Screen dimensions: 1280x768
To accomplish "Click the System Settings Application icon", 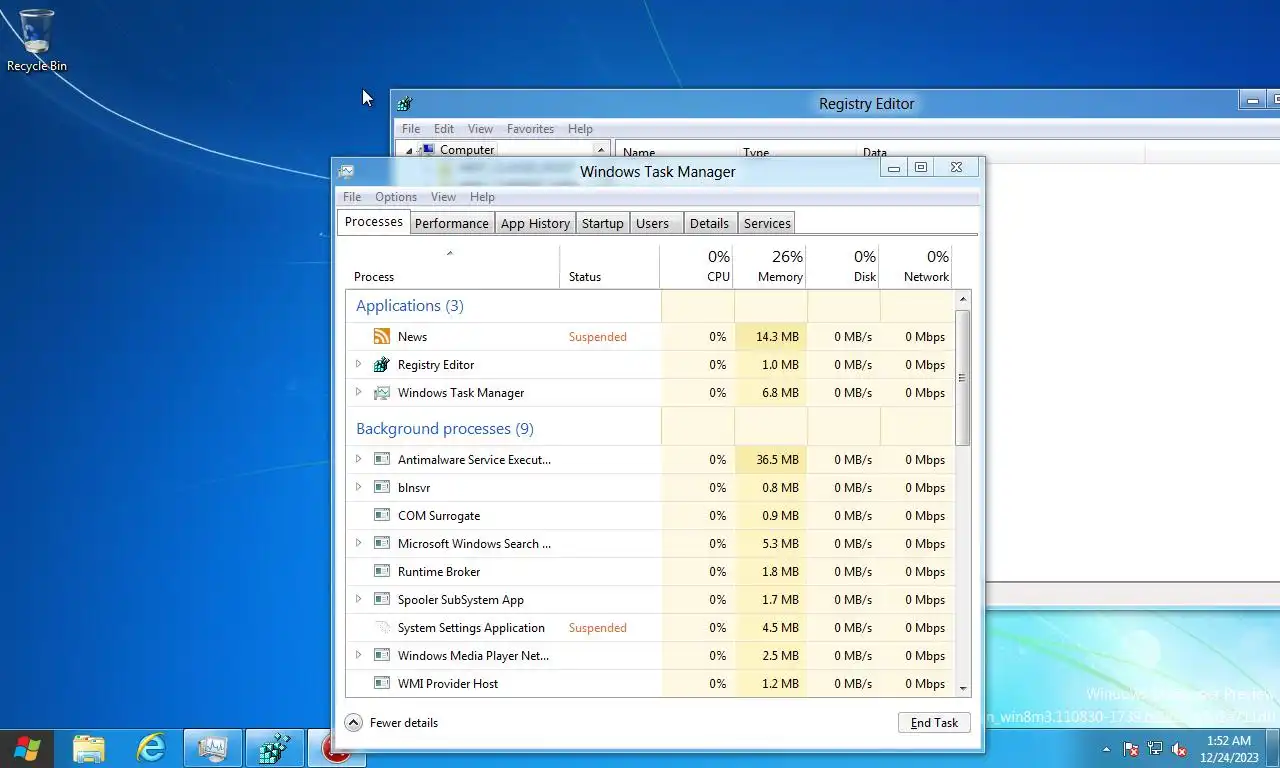I will pos(381,628).
